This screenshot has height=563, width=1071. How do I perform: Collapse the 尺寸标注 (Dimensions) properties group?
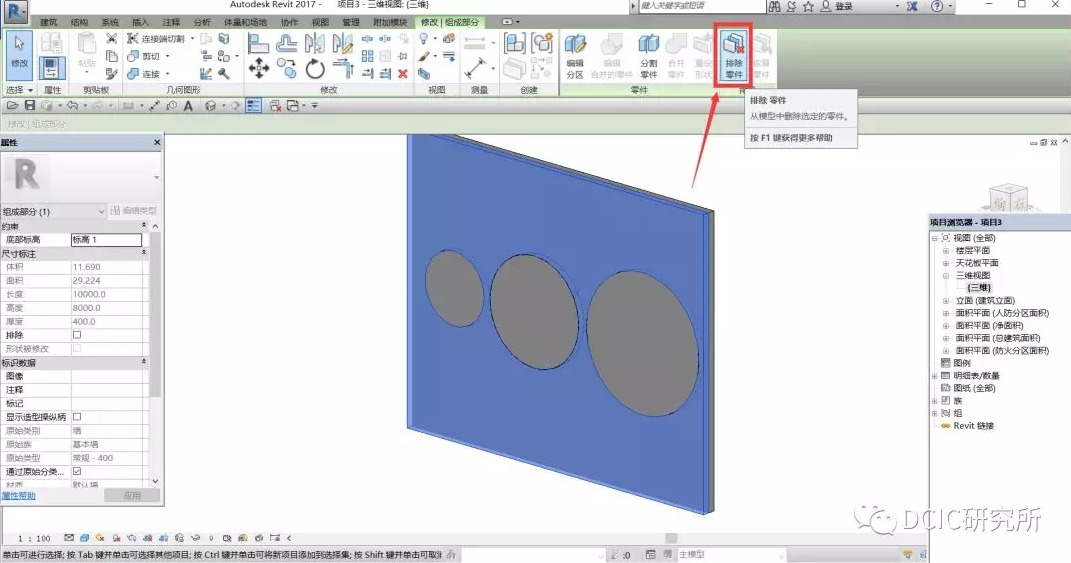143,253
